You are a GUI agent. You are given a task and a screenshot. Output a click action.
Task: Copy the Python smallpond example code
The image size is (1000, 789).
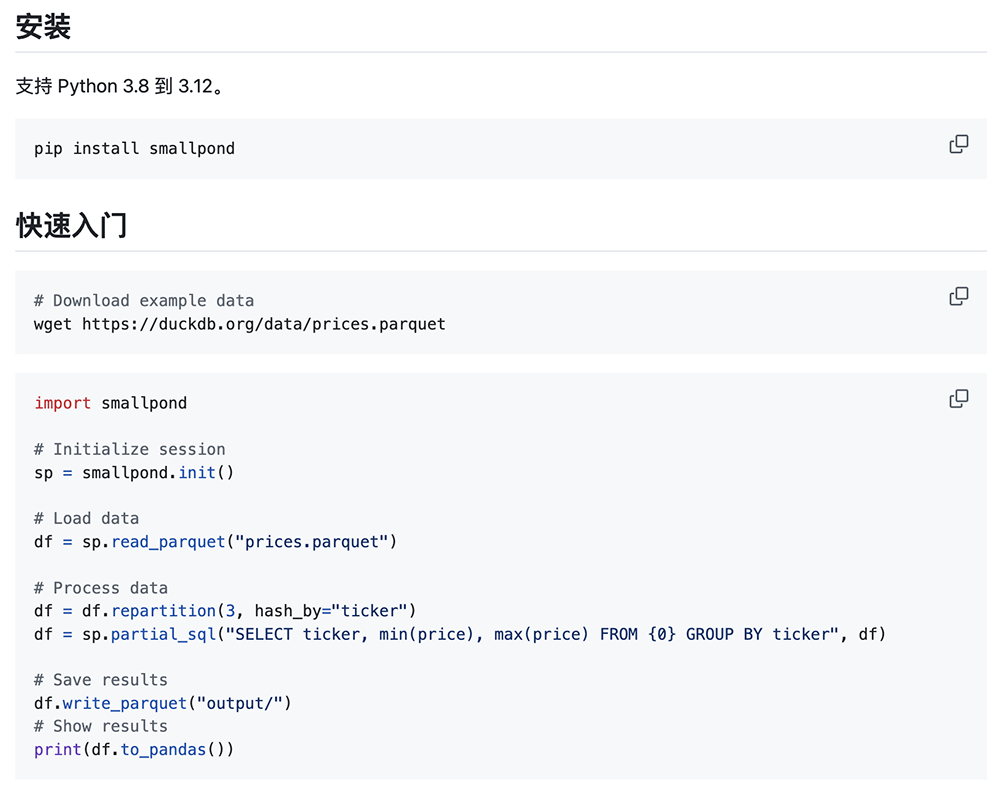(x=958, y=399)
